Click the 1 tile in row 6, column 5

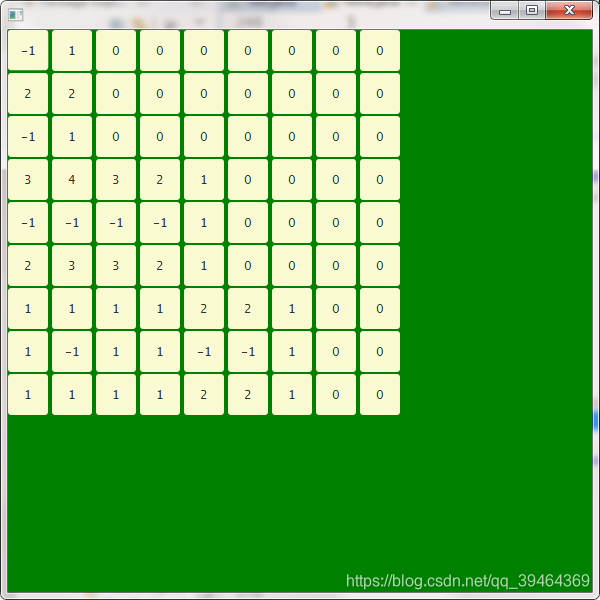tap(204, 266)
